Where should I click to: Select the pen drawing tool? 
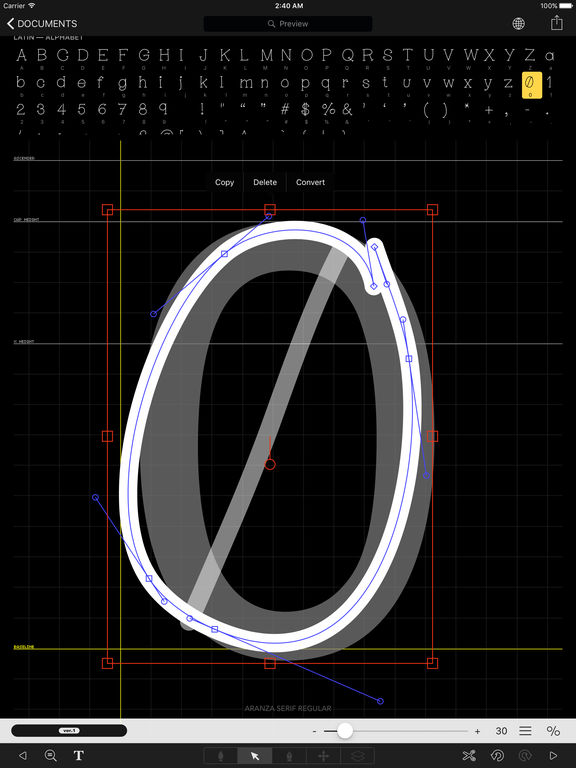[x=220, y=756]
